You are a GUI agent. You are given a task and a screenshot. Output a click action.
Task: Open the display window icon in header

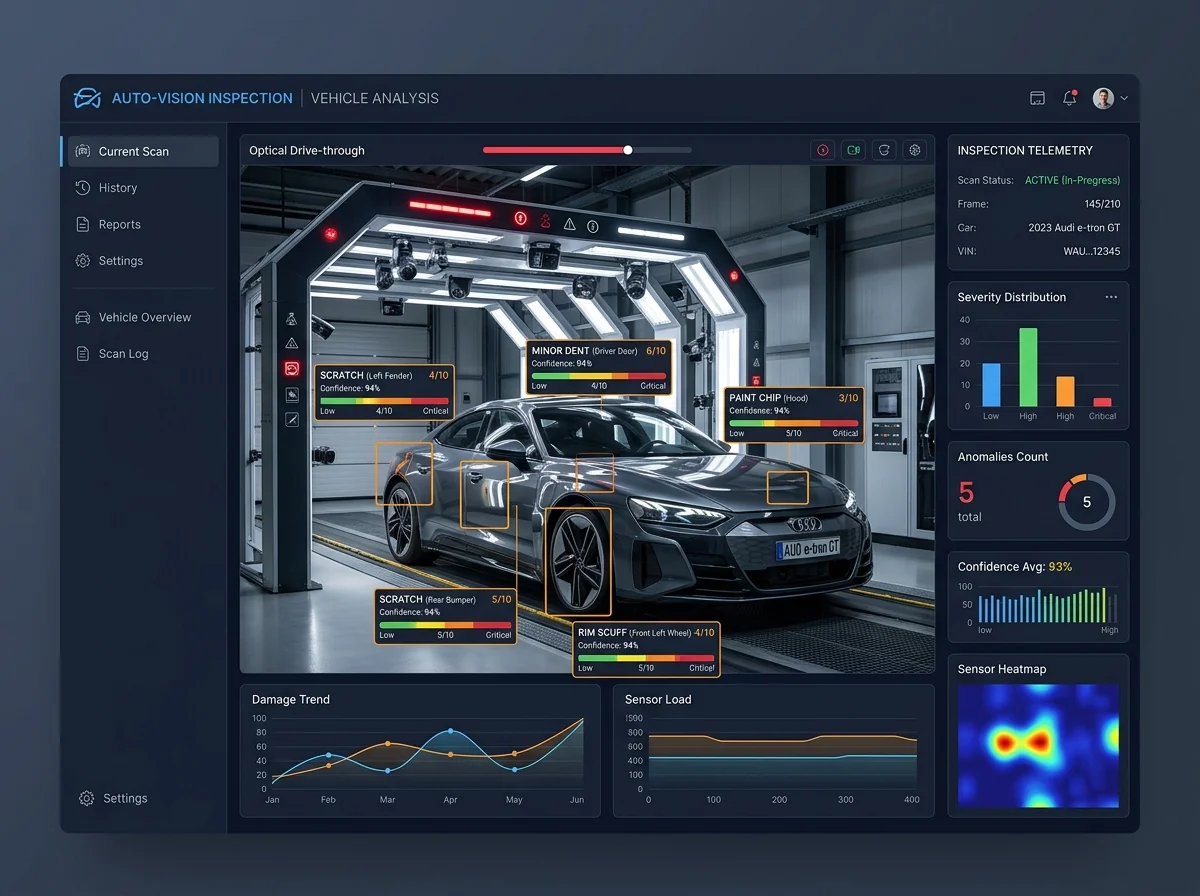pos(1038,98)
